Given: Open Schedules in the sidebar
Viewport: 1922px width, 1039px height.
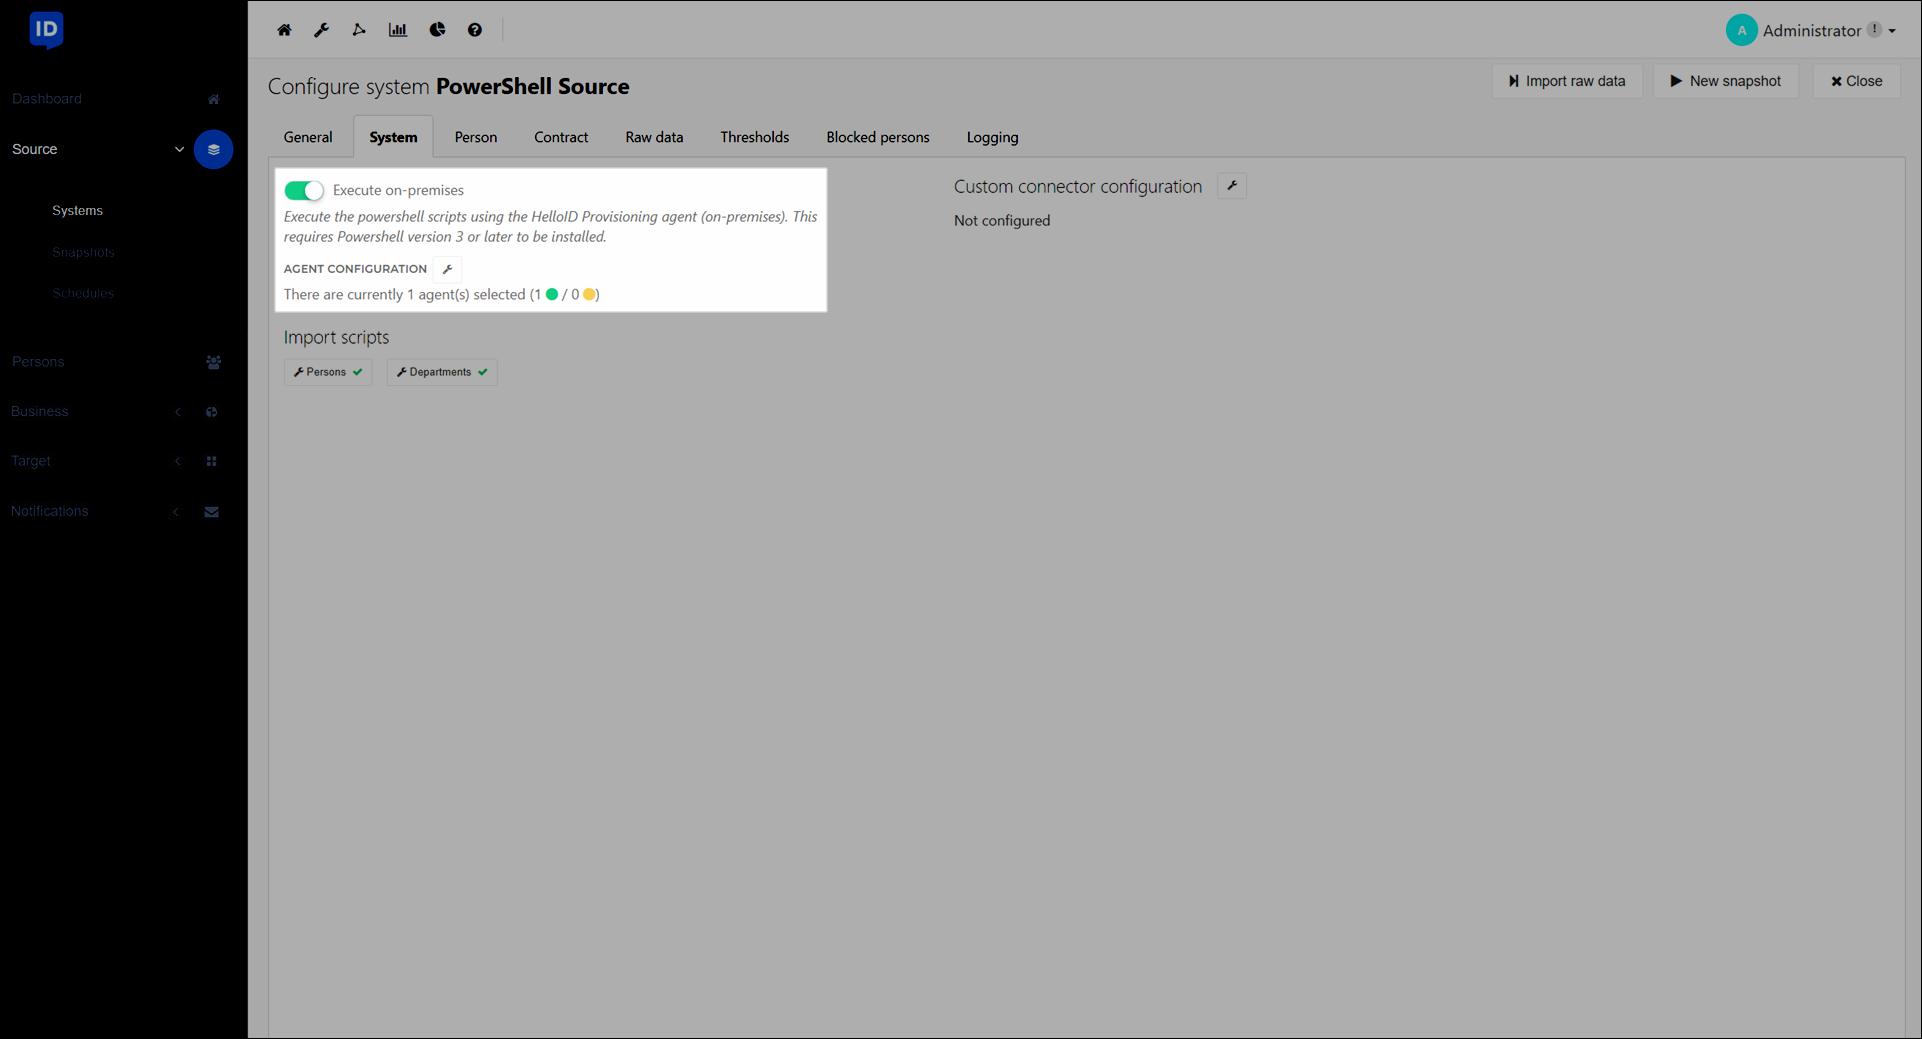Looking at the screenshot, I should tap(83, 293).
